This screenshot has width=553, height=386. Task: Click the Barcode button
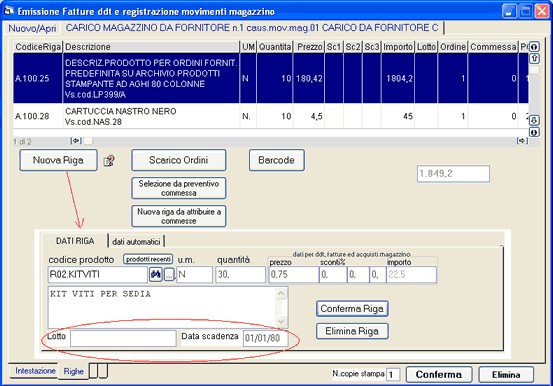click(x=276, y=160)
